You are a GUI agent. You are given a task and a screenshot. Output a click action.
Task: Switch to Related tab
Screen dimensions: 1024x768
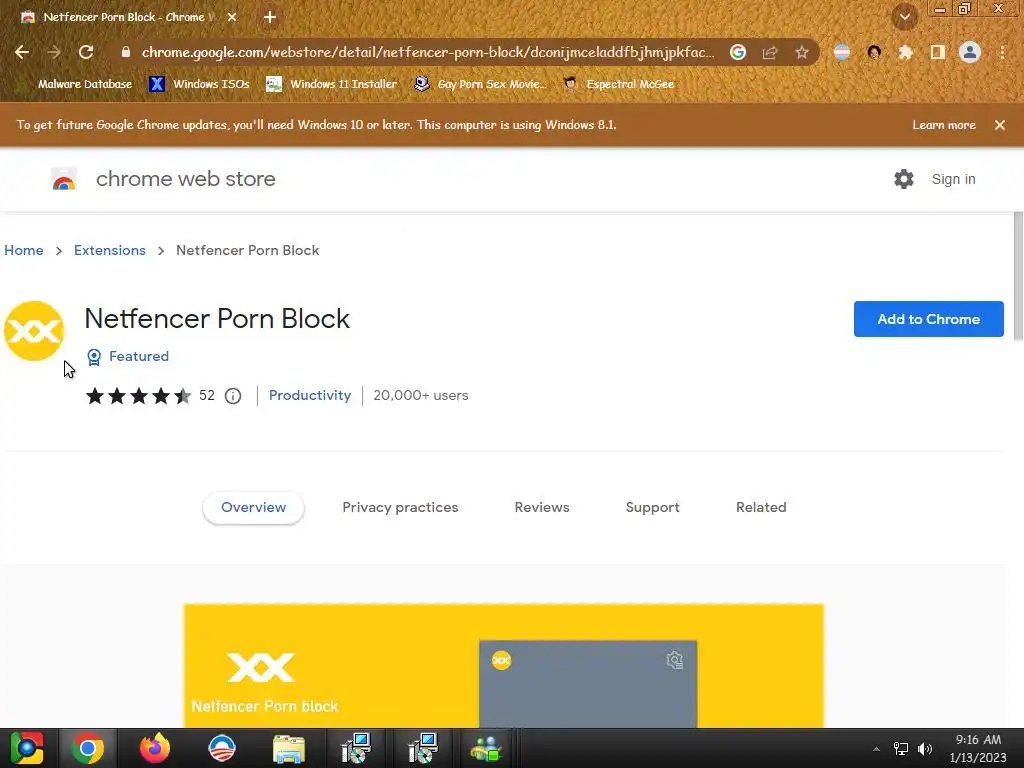761,507
